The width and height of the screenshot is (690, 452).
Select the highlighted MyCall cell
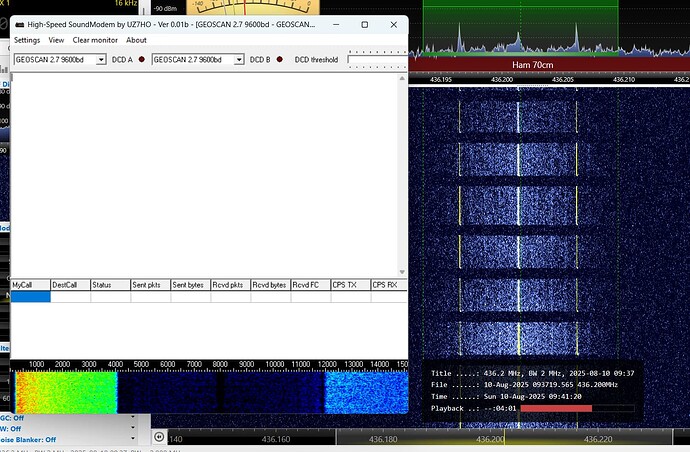click(x=30, y=297)
